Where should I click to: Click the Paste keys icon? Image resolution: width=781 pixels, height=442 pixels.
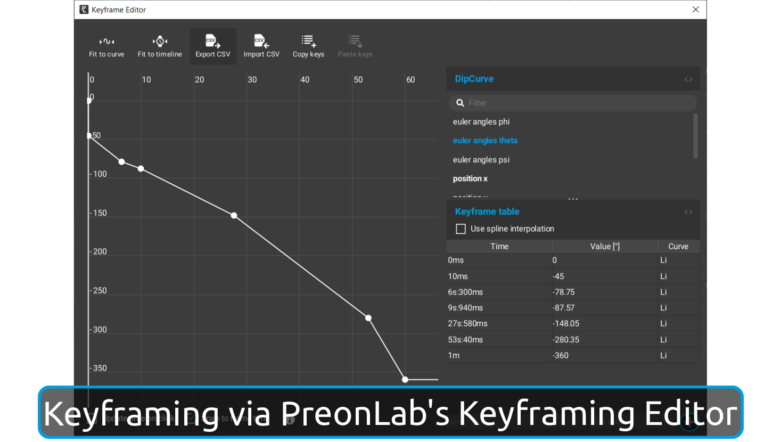(353, 42)
